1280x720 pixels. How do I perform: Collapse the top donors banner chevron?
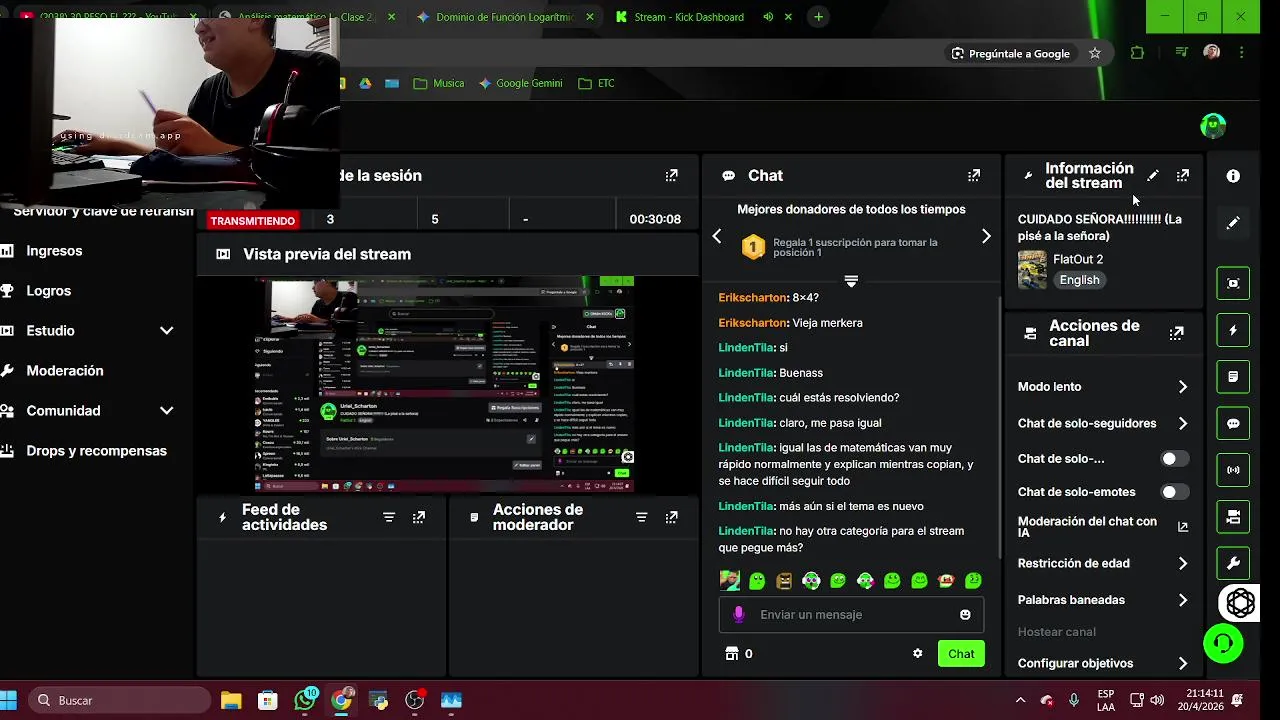pos(851,282)
